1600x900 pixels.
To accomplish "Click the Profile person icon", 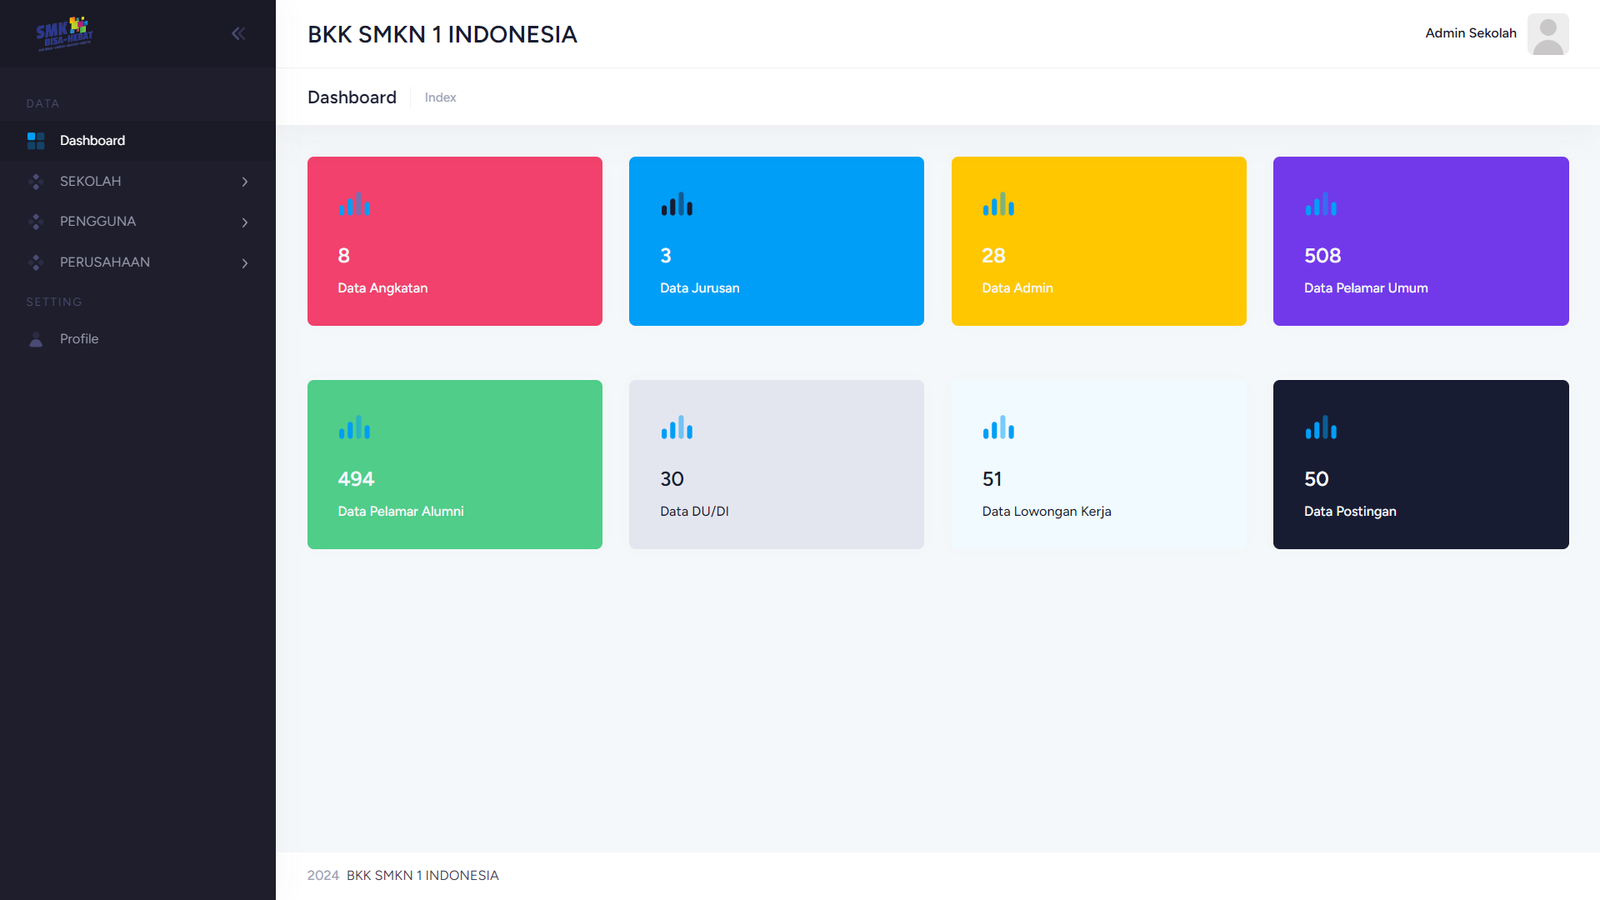I will coord(36,340).
